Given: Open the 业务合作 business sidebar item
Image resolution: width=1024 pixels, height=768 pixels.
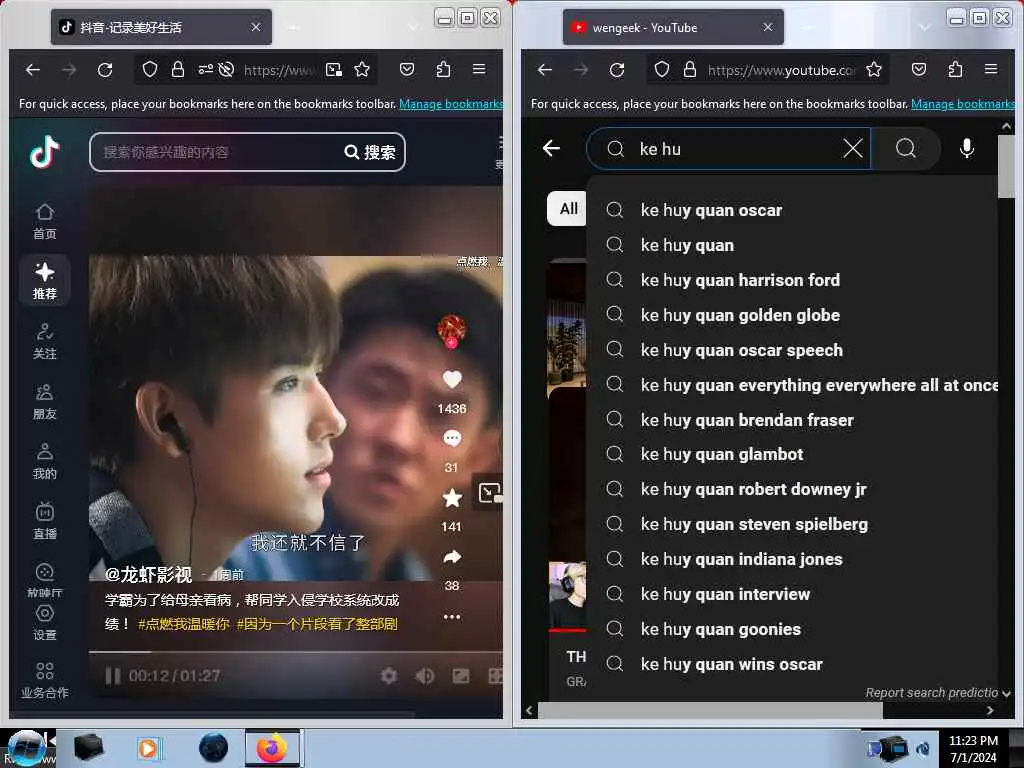Looking at the screenshot, I should click(44, 680).
